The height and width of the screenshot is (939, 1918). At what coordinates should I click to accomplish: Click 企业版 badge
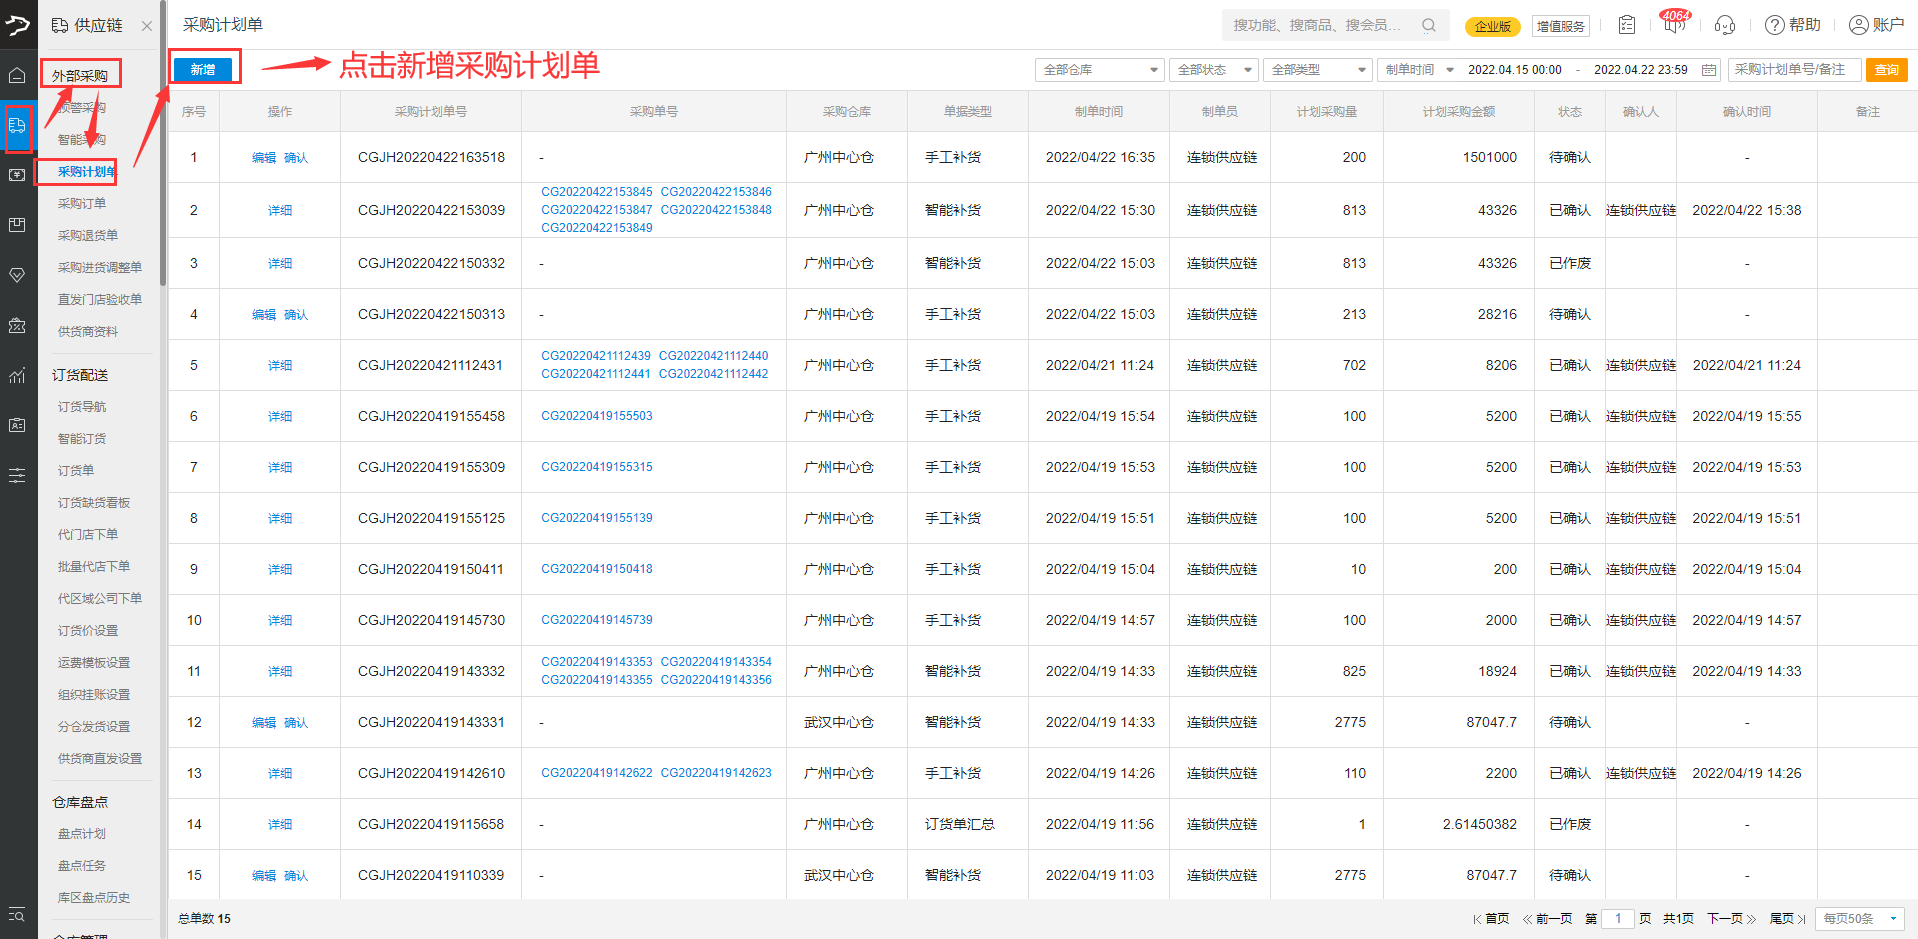point(1493,27)
